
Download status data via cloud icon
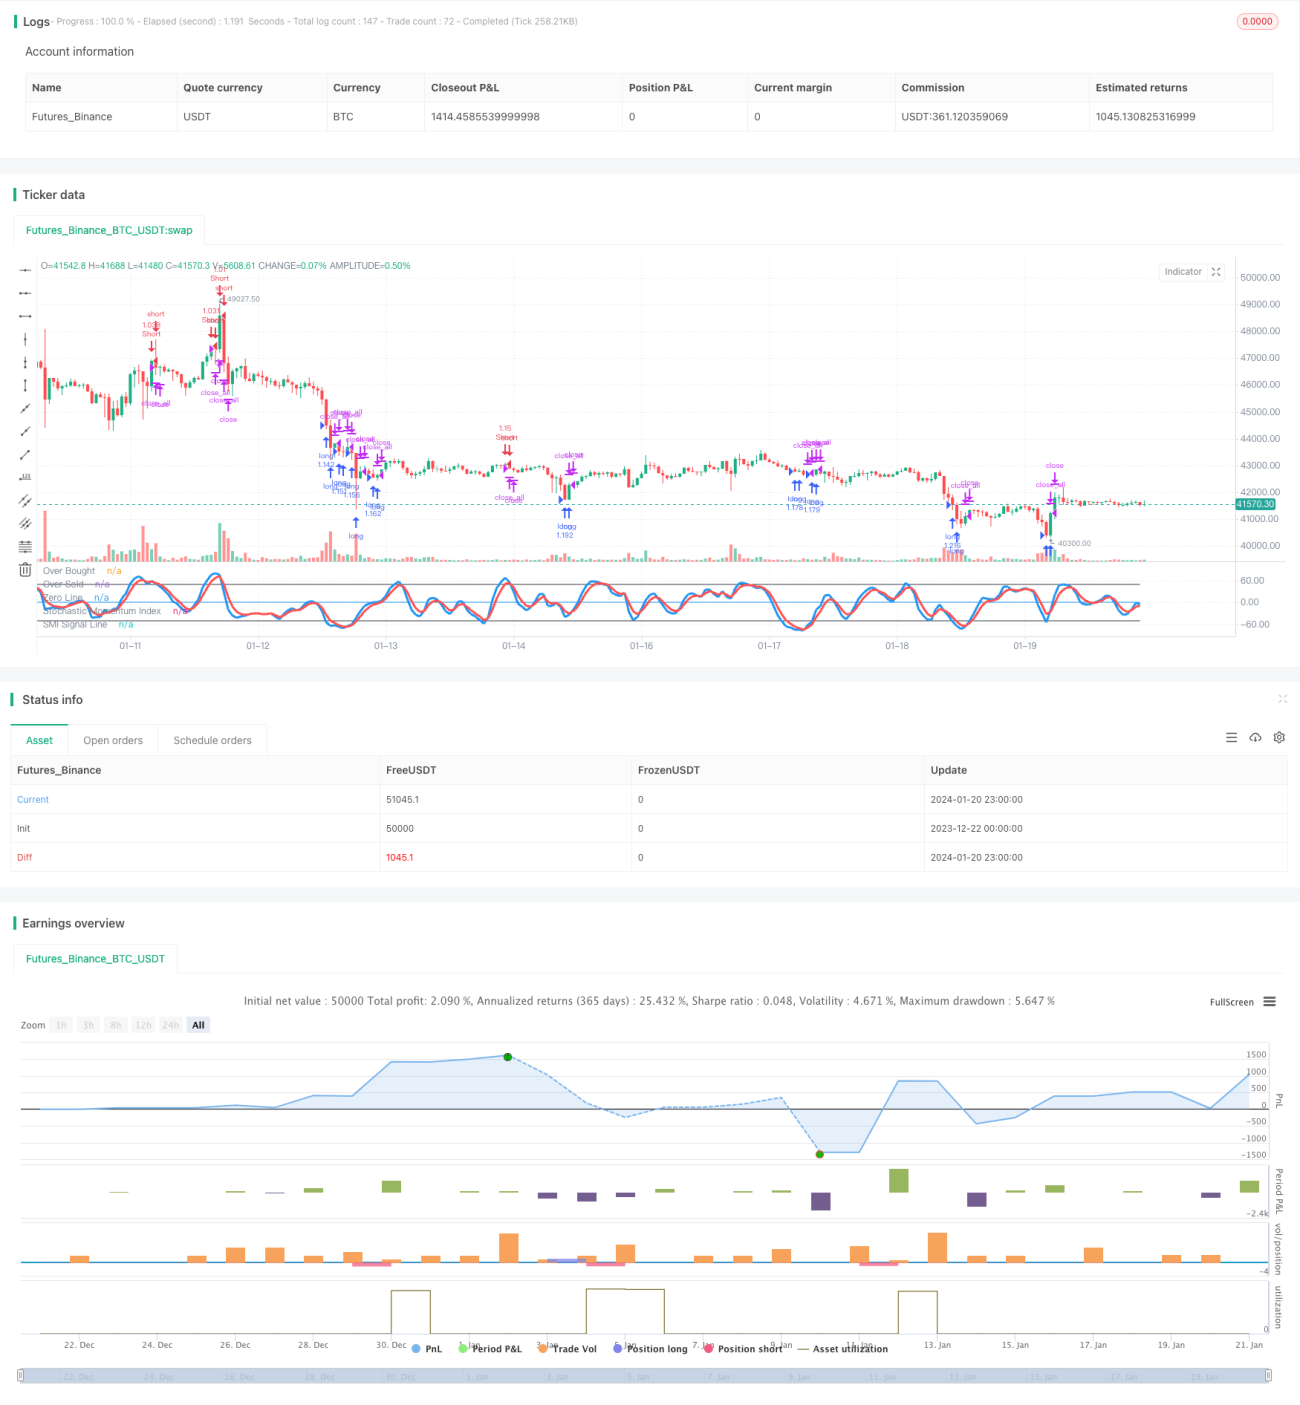coord(1255,737)
